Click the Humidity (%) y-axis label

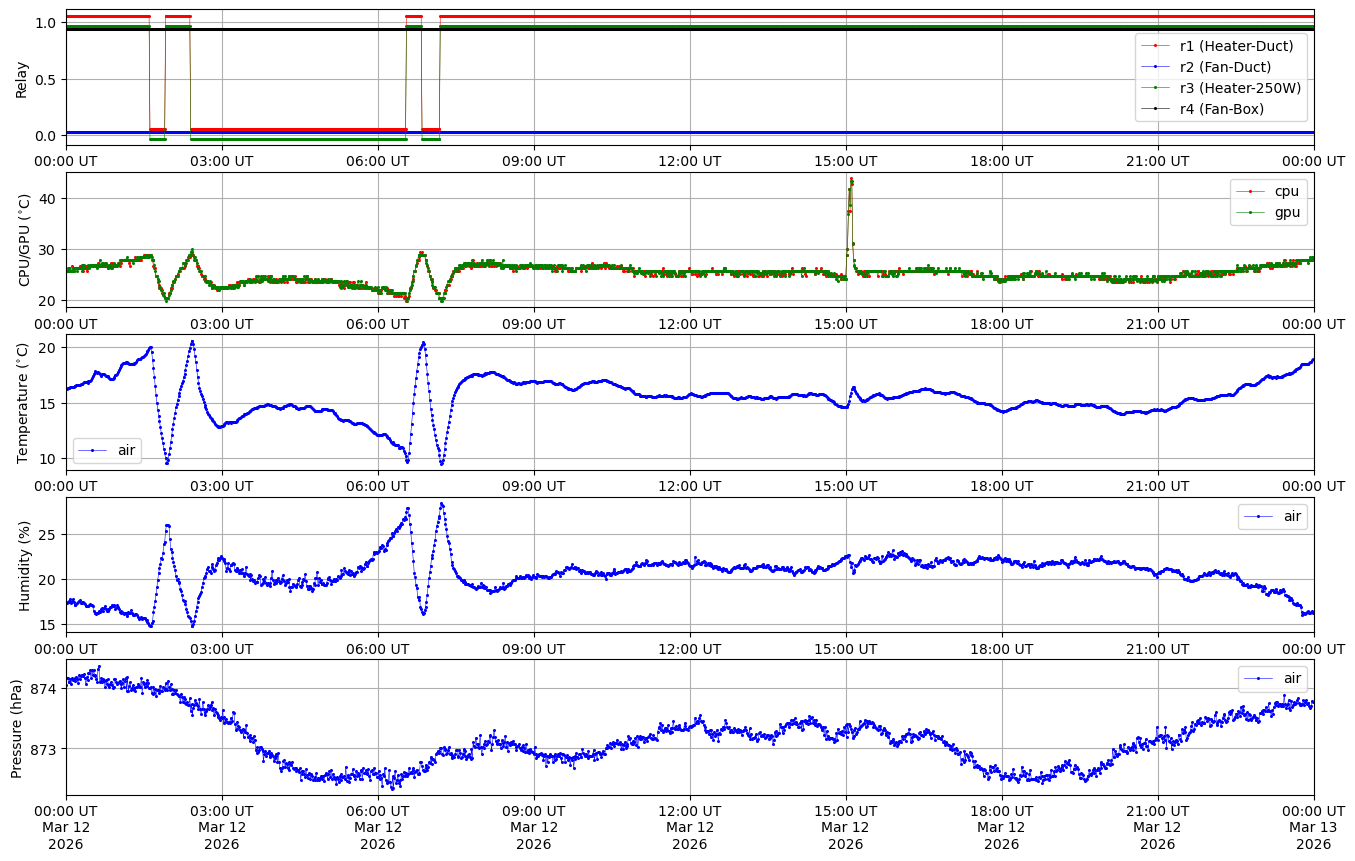pos(24,566)
